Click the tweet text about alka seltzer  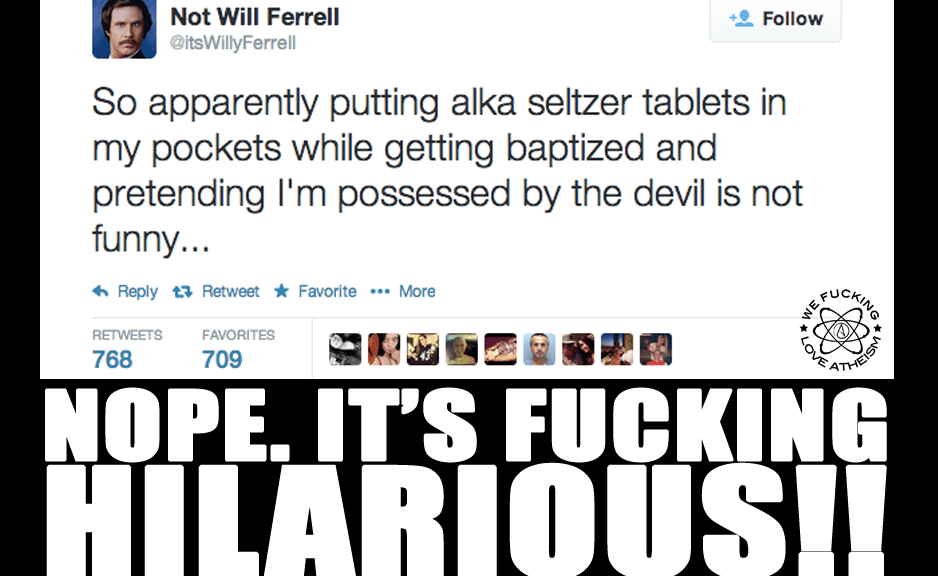pyautogui.click(x=447, y=172)
